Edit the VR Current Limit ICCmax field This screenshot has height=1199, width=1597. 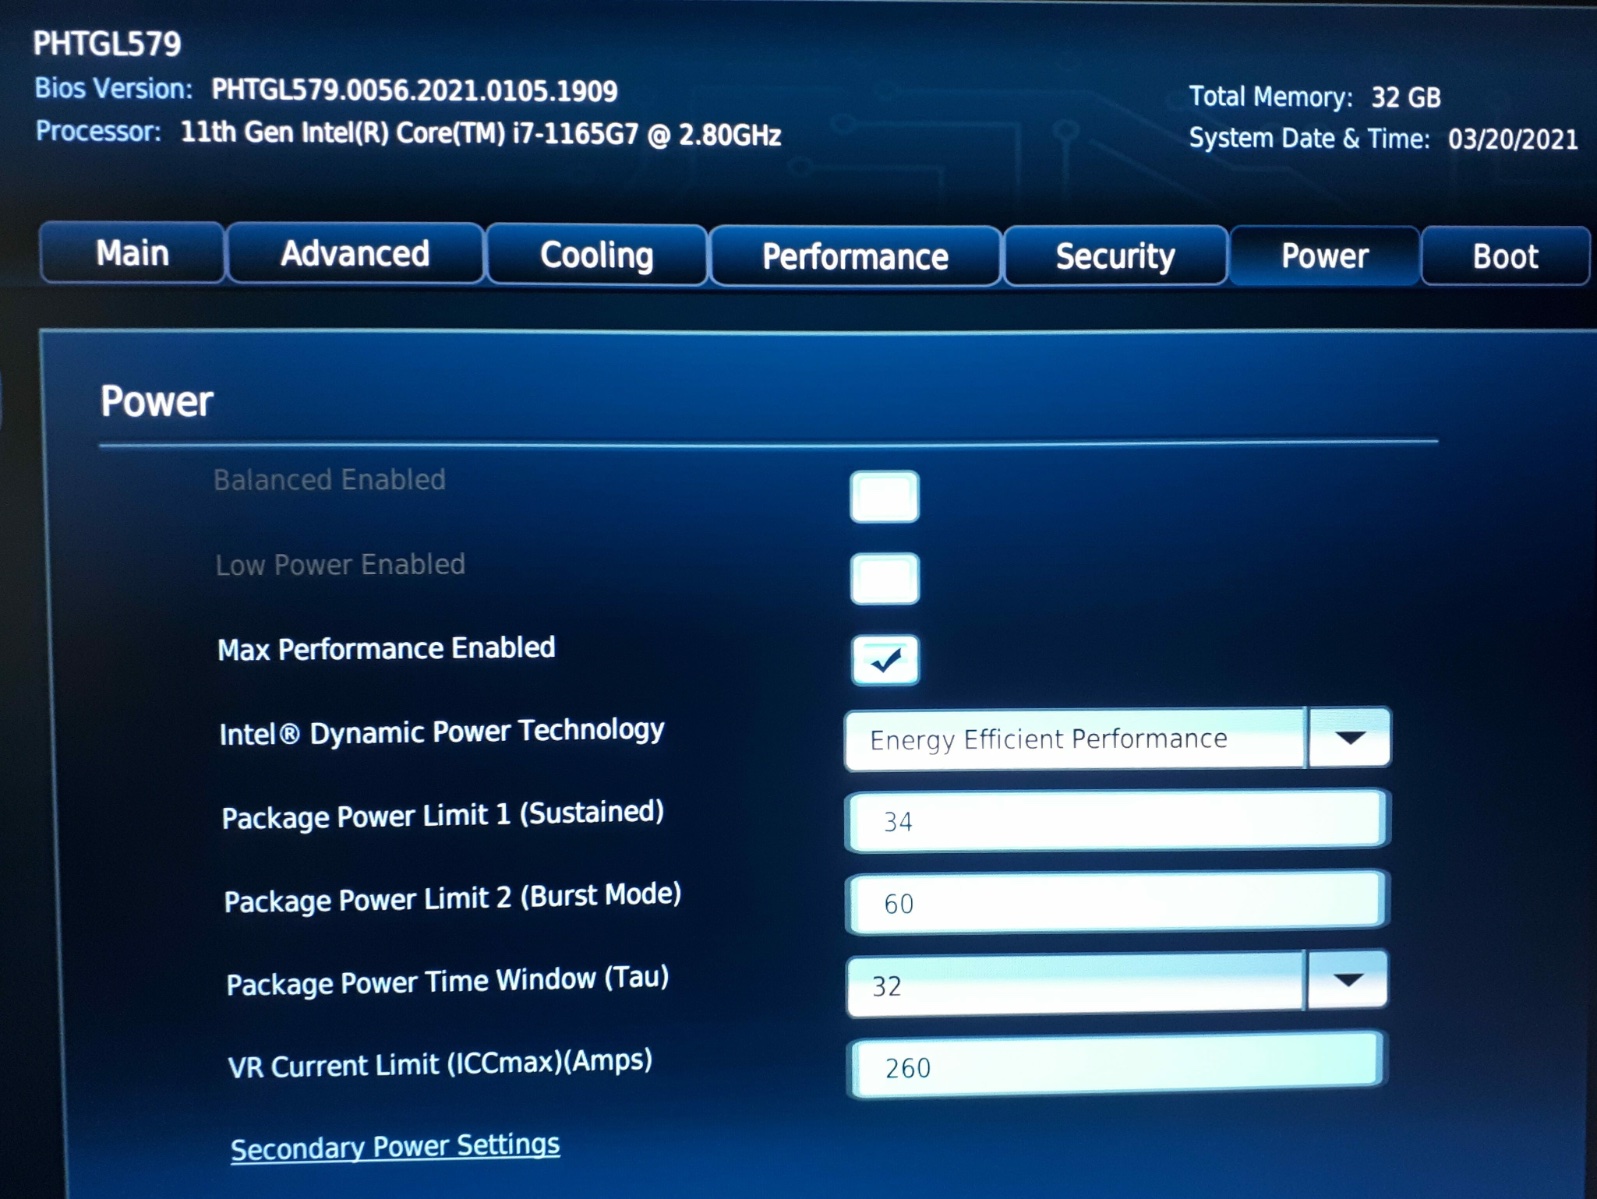1116,1067
